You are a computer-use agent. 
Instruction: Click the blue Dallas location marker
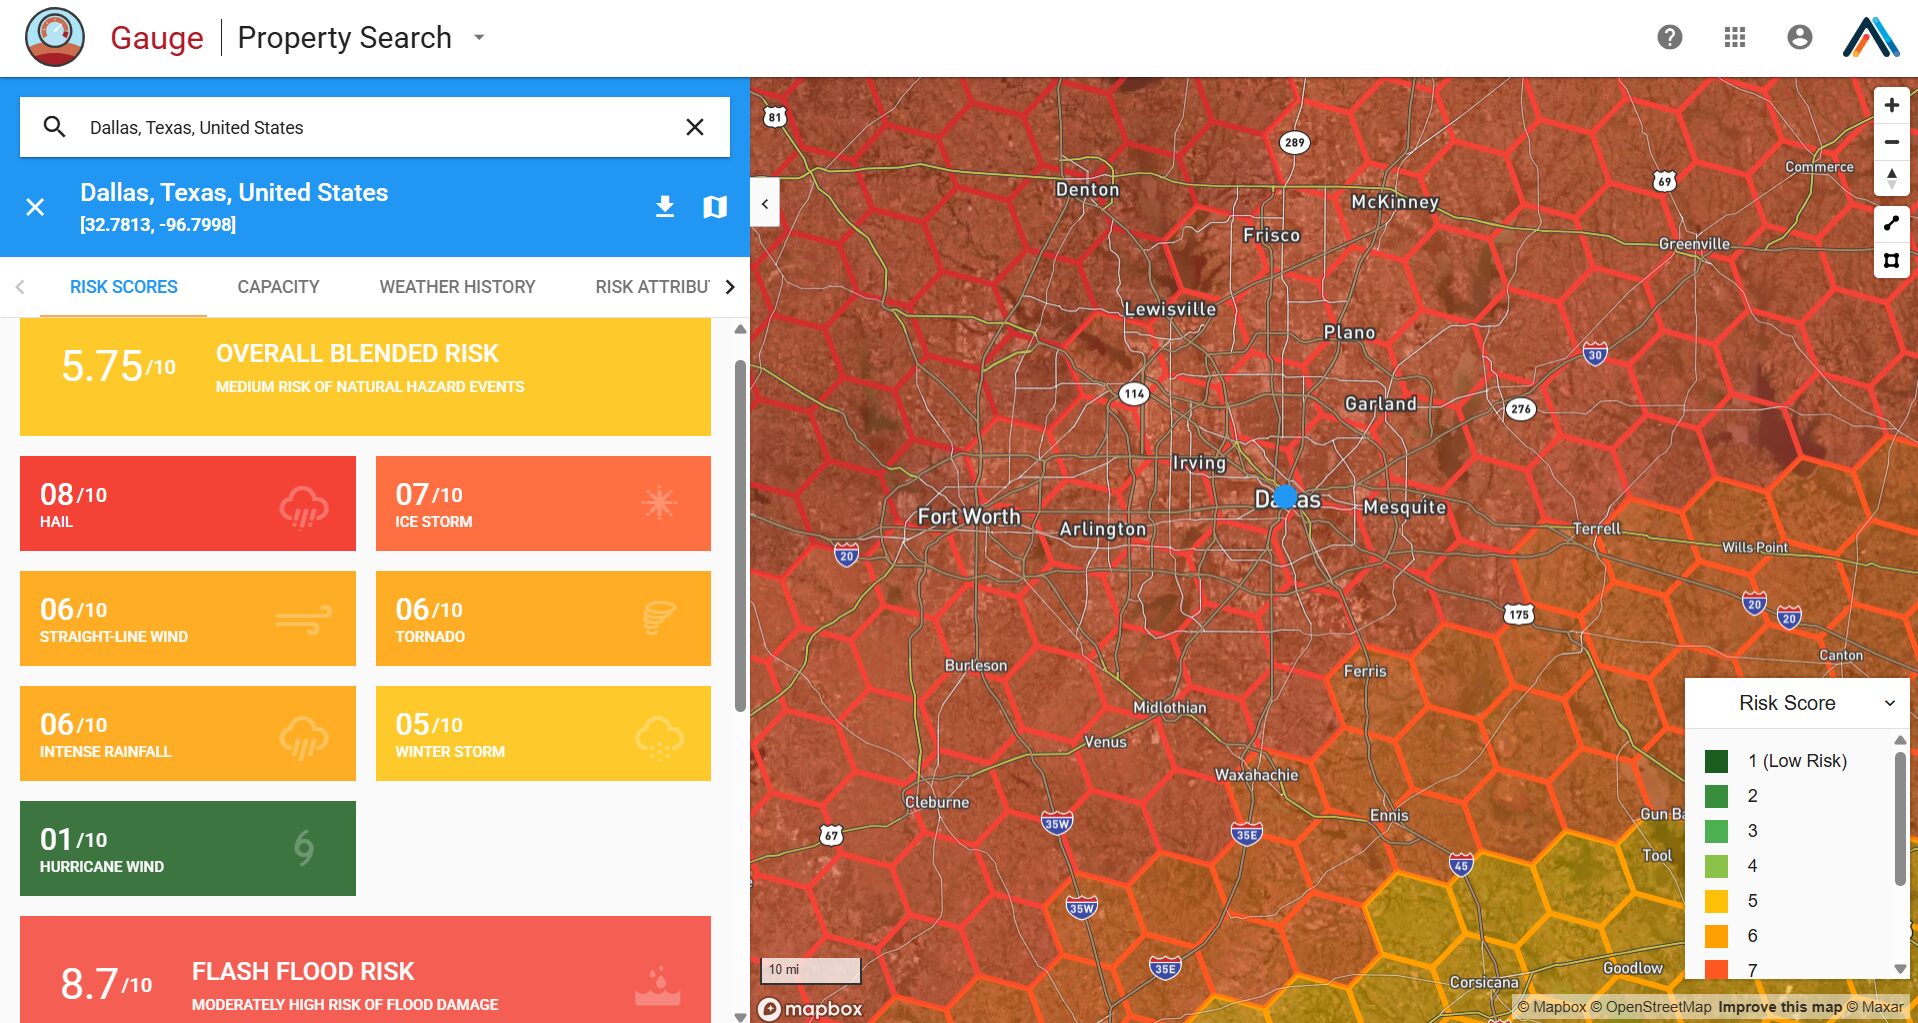point(1286,497)
